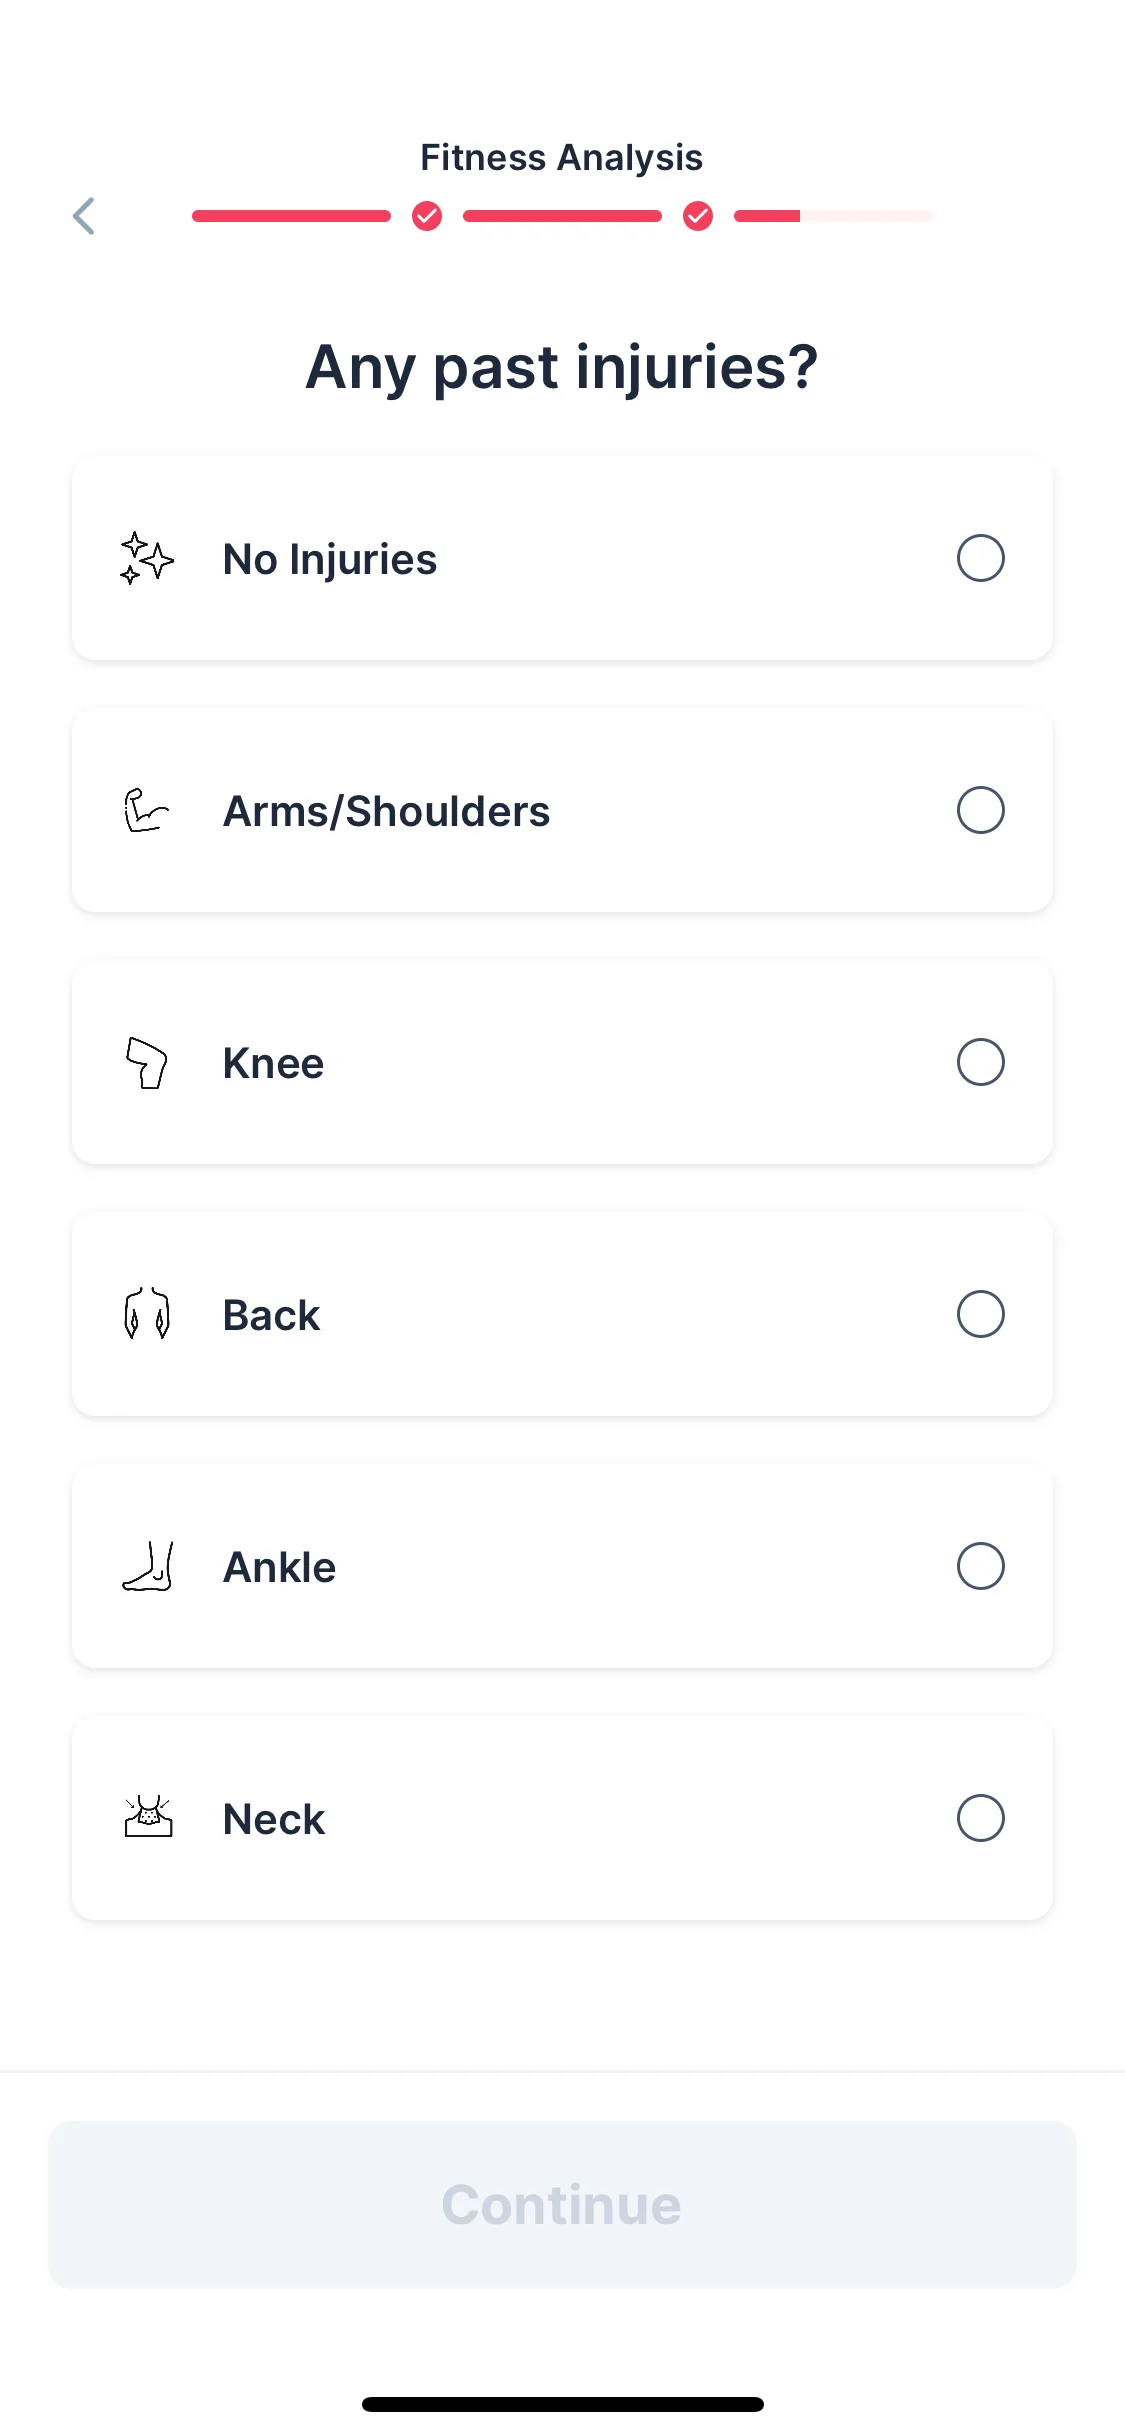Click first completed step checkmark

click(x=427, y=216)
